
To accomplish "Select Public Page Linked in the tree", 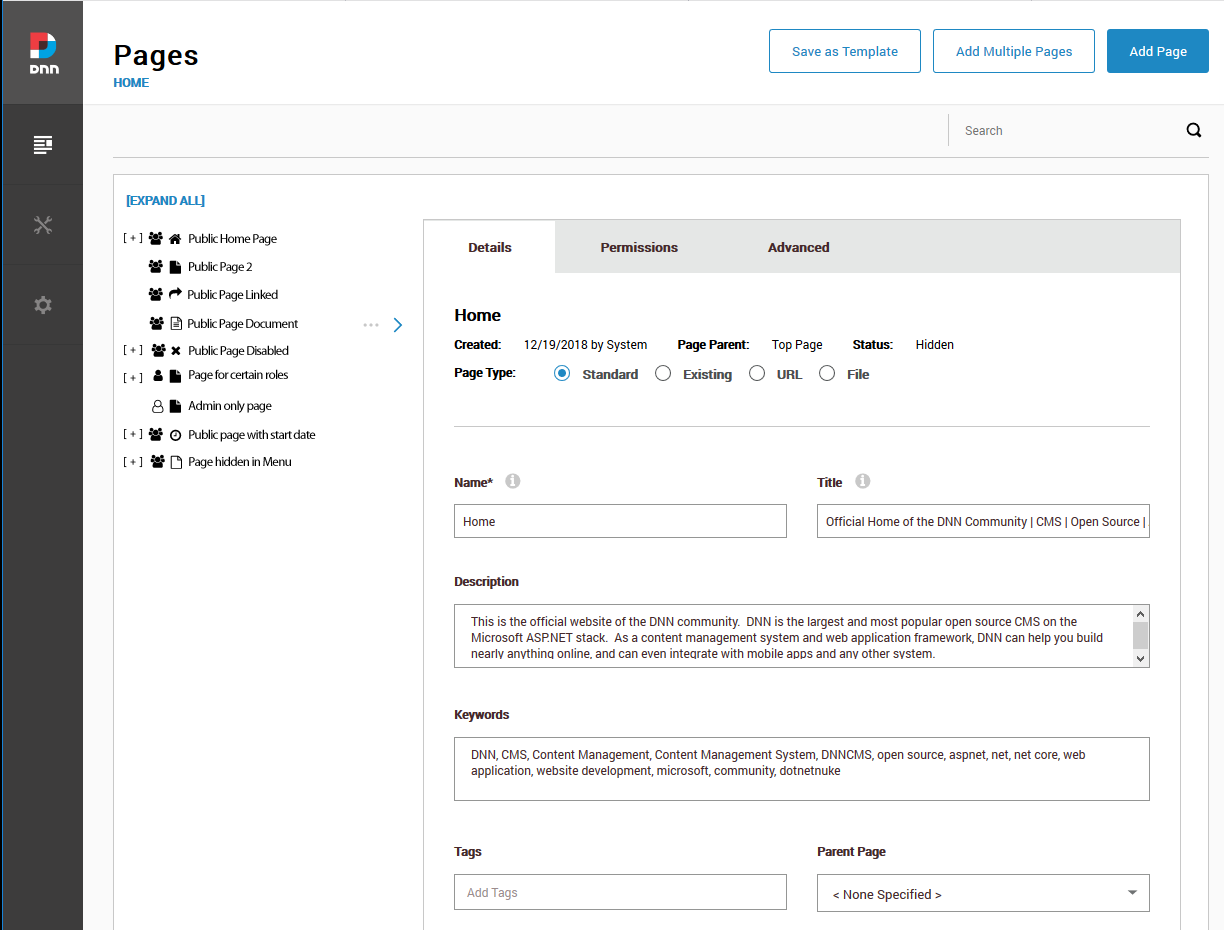I will [232, 295].
